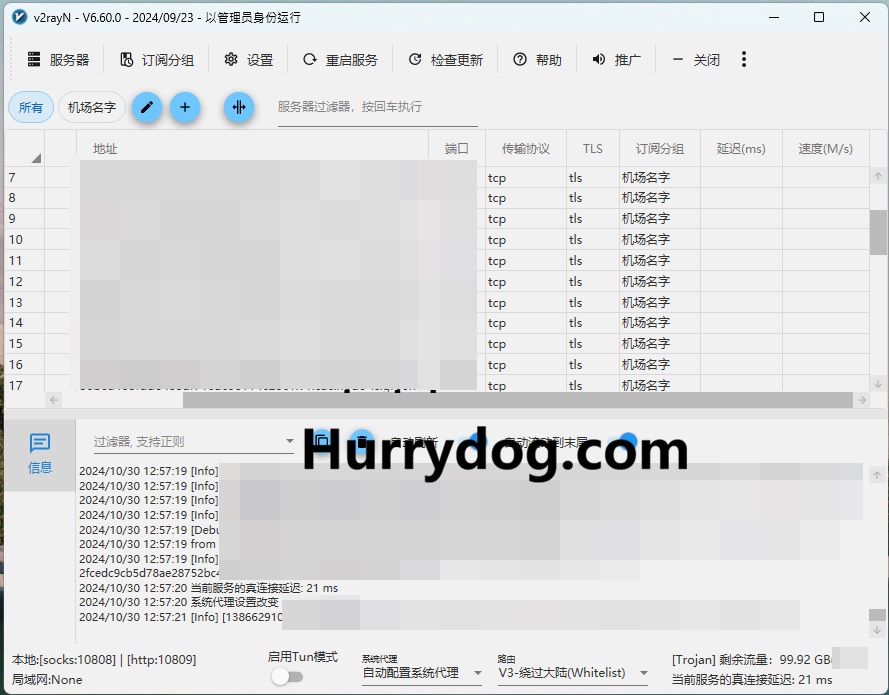
Task: Click the plus add subscription button
Action: [185, 107]
